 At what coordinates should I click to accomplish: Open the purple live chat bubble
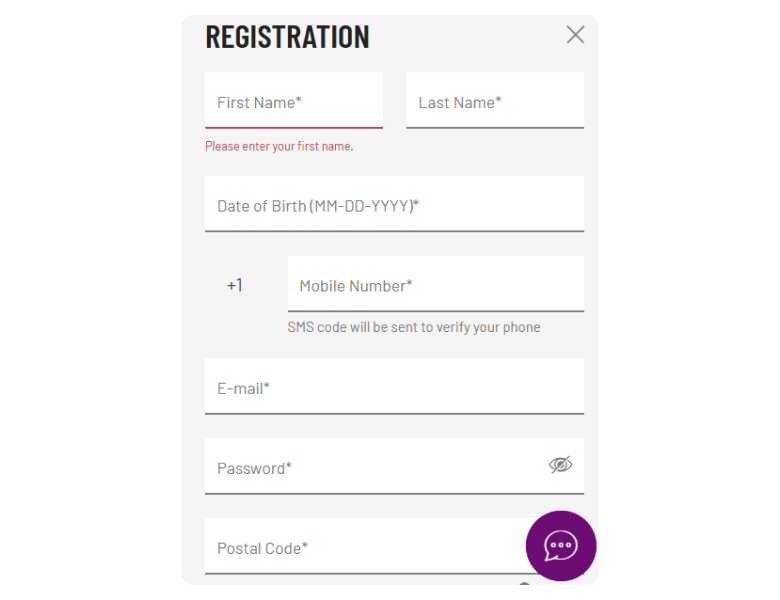(561, 546)
